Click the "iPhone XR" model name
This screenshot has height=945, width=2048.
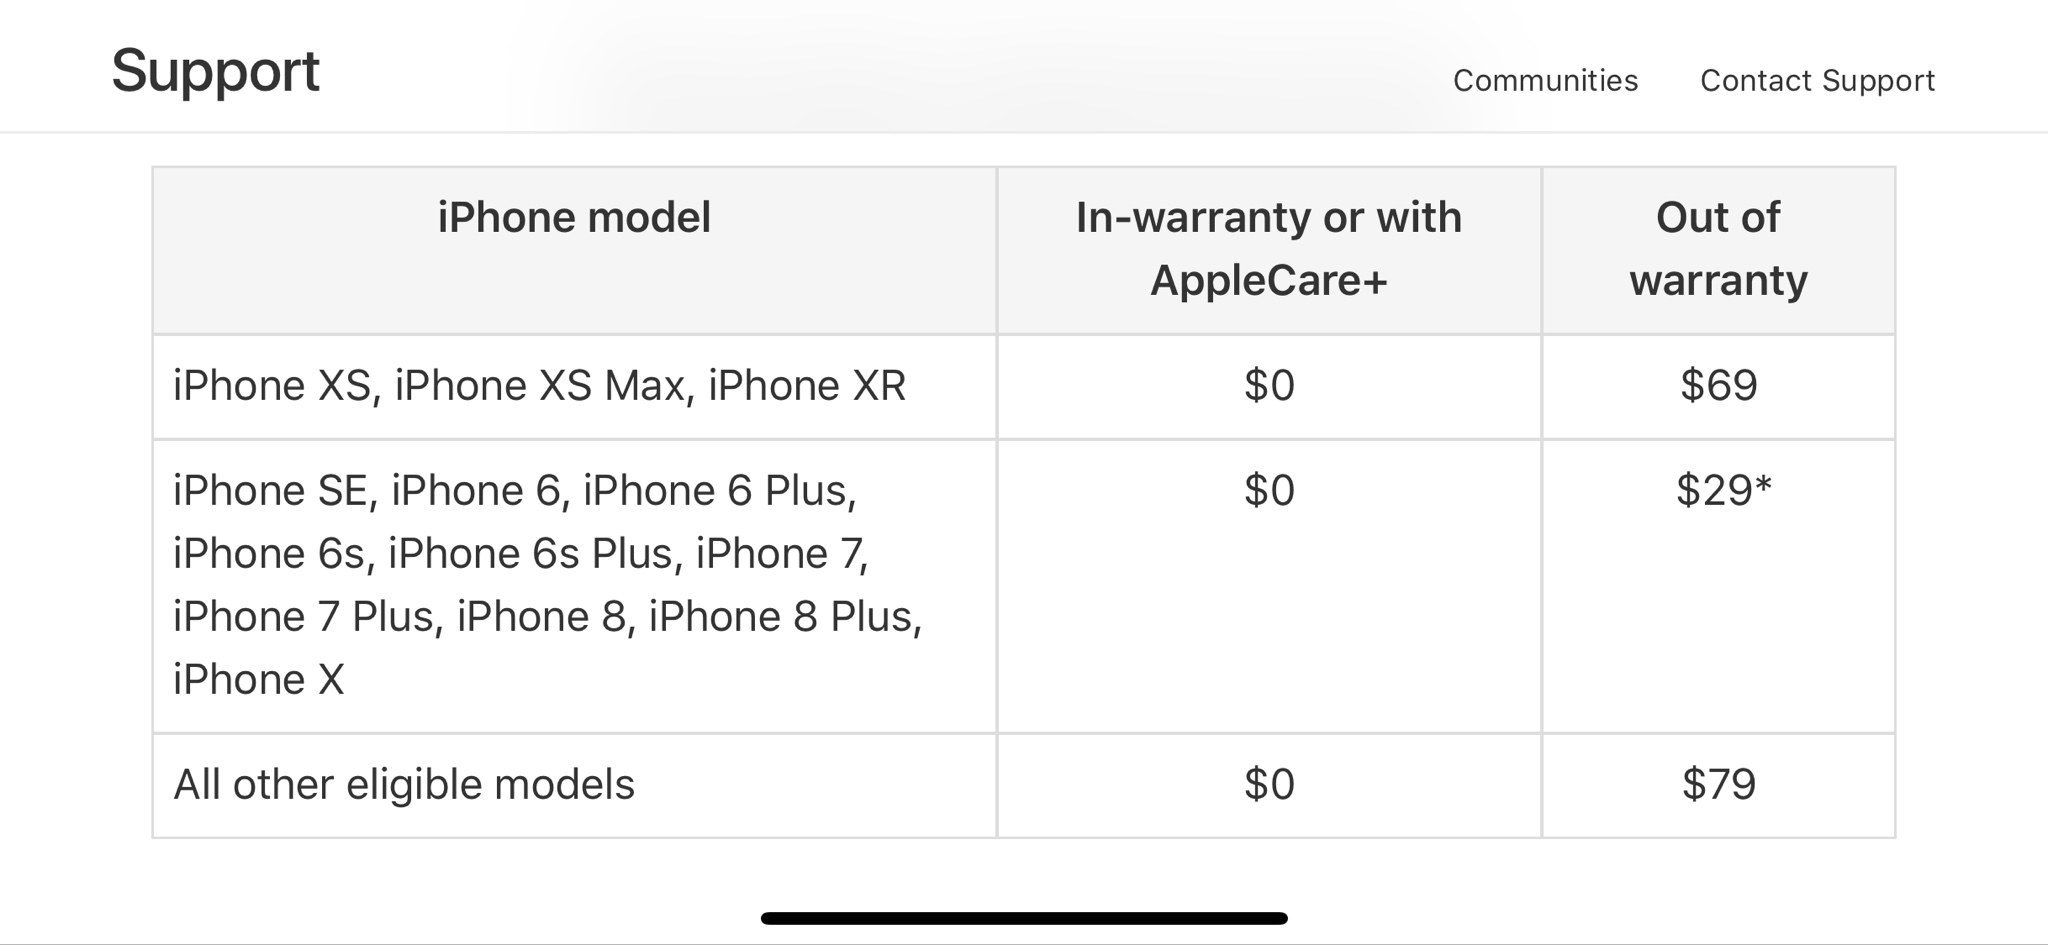tap(807, 386)
